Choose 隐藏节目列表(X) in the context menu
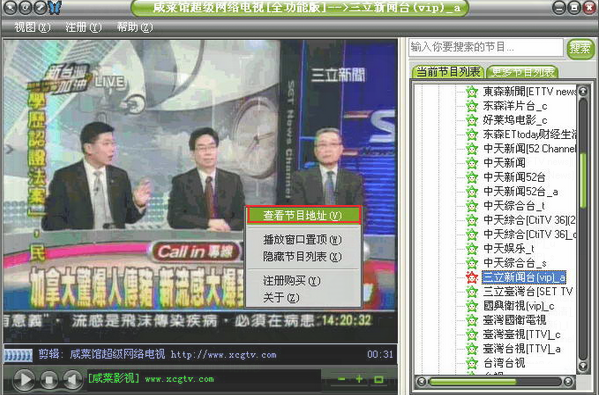The width and height of the screenshot is (599, 395). click(302, 256)
